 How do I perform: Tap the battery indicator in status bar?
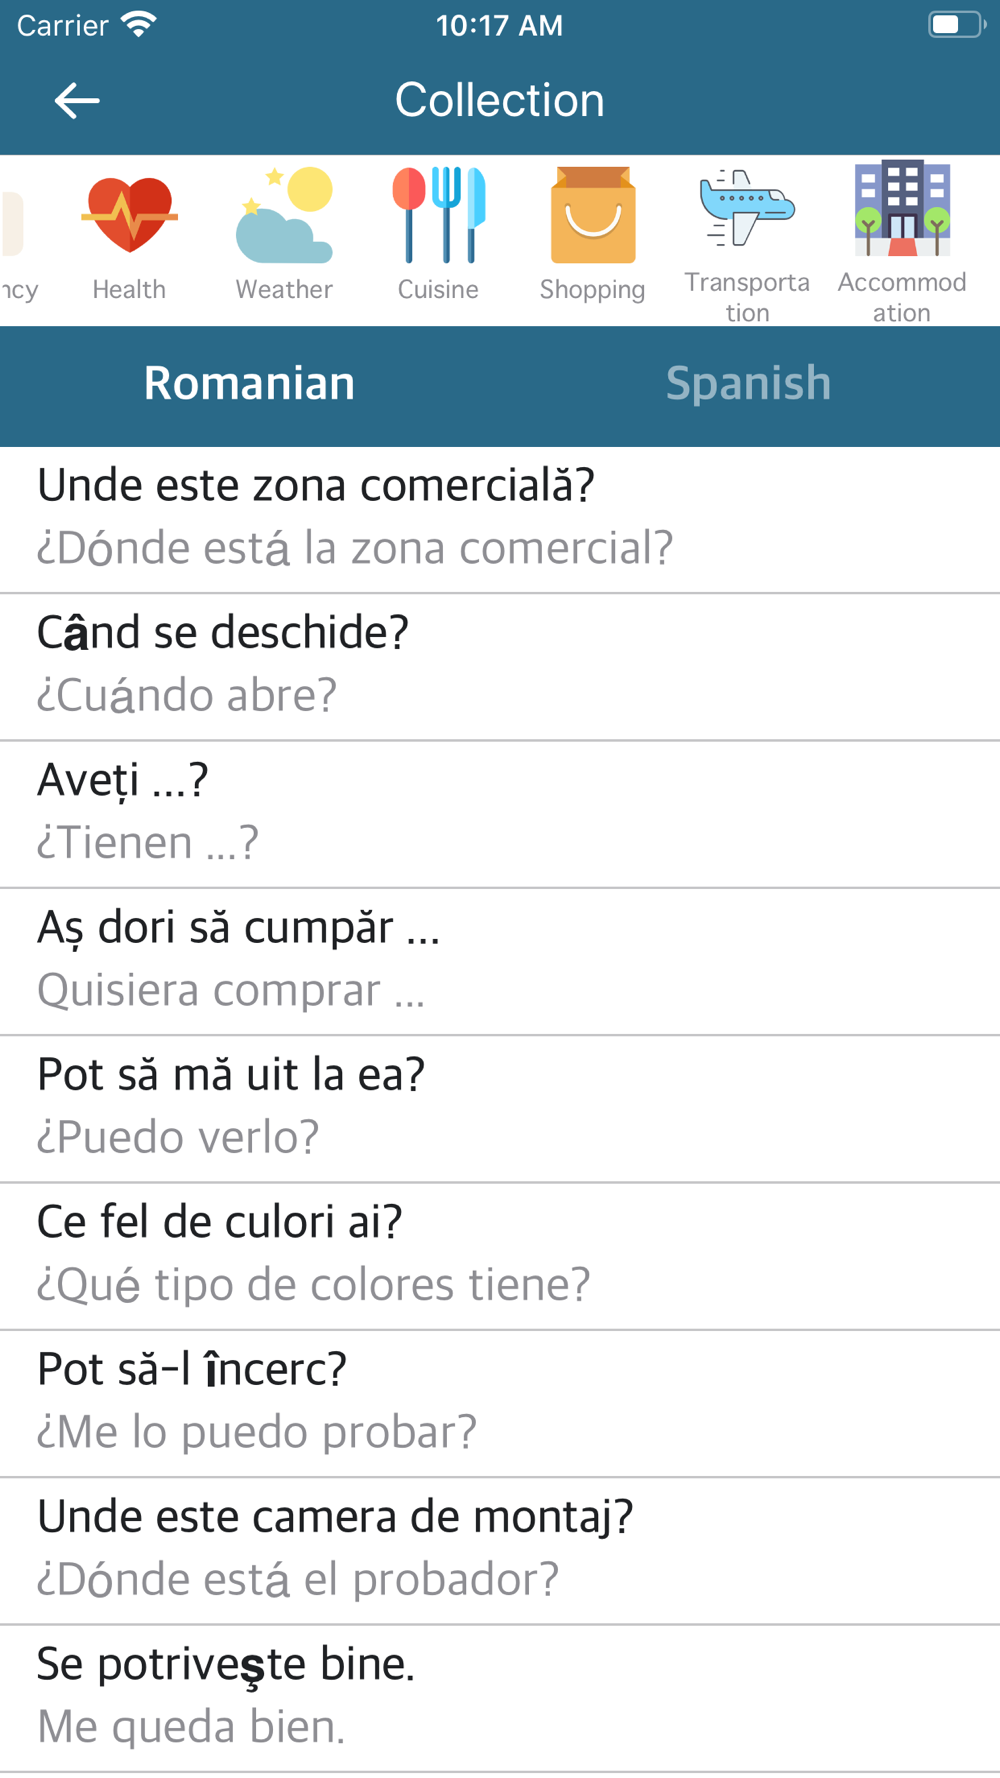[955, 25]
